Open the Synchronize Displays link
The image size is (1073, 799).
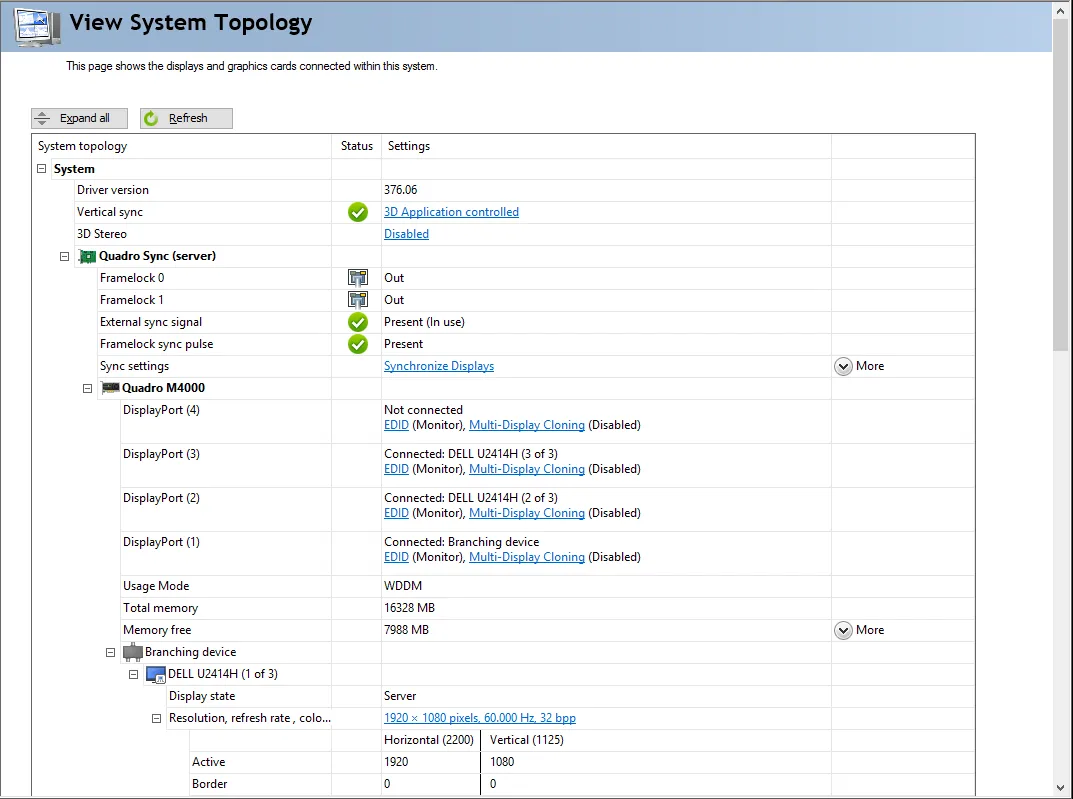pyautogui.click(x=438, y=366)
